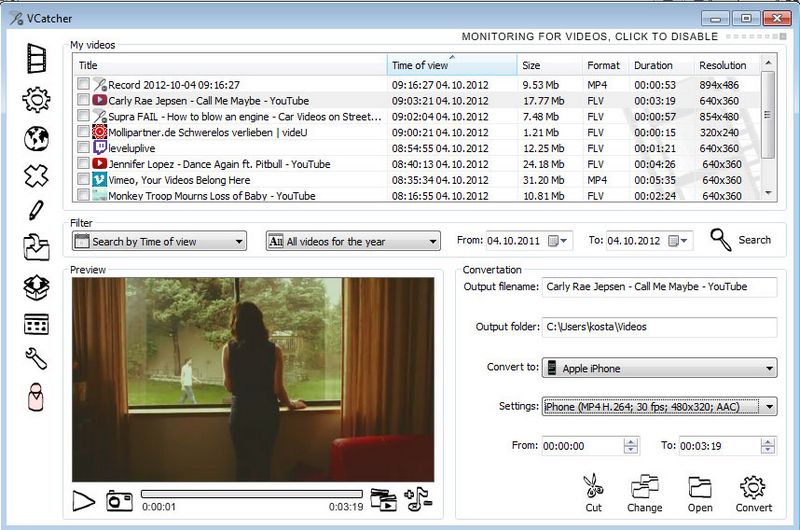Image resolution: width=800 pixels, height=530 pixels.
Task: Click the globe sidebar icon
Action: 36,139
